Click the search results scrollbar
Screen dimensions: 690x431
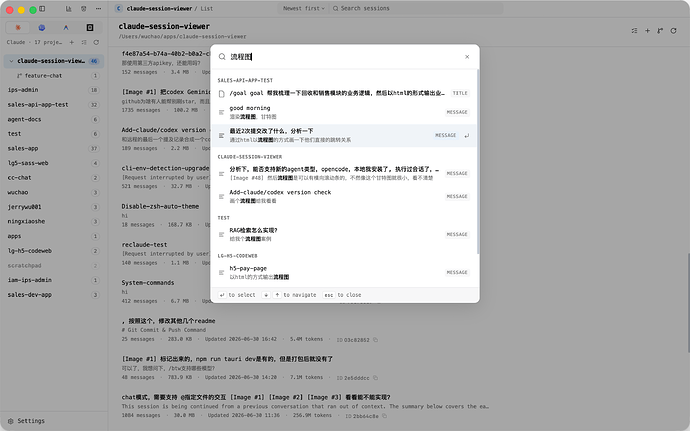tap(477, 161)
